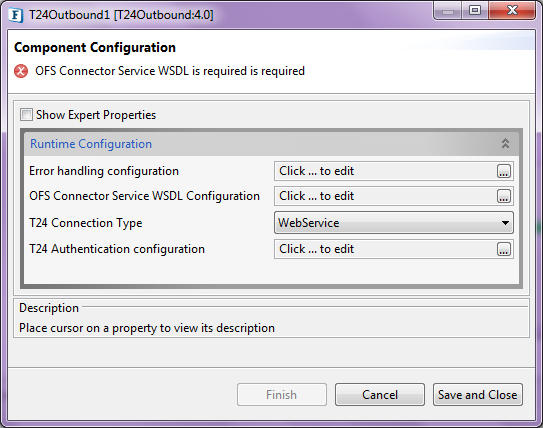Click the app icon in title bar

click(16, 15)
